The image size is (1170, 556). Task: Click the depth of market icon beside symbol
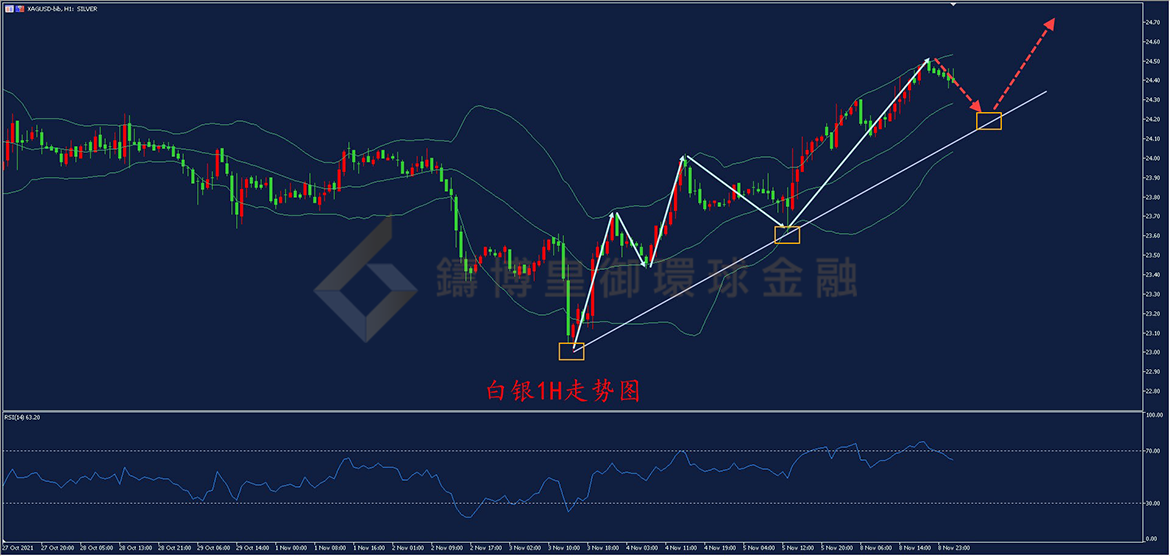(17, 8)
